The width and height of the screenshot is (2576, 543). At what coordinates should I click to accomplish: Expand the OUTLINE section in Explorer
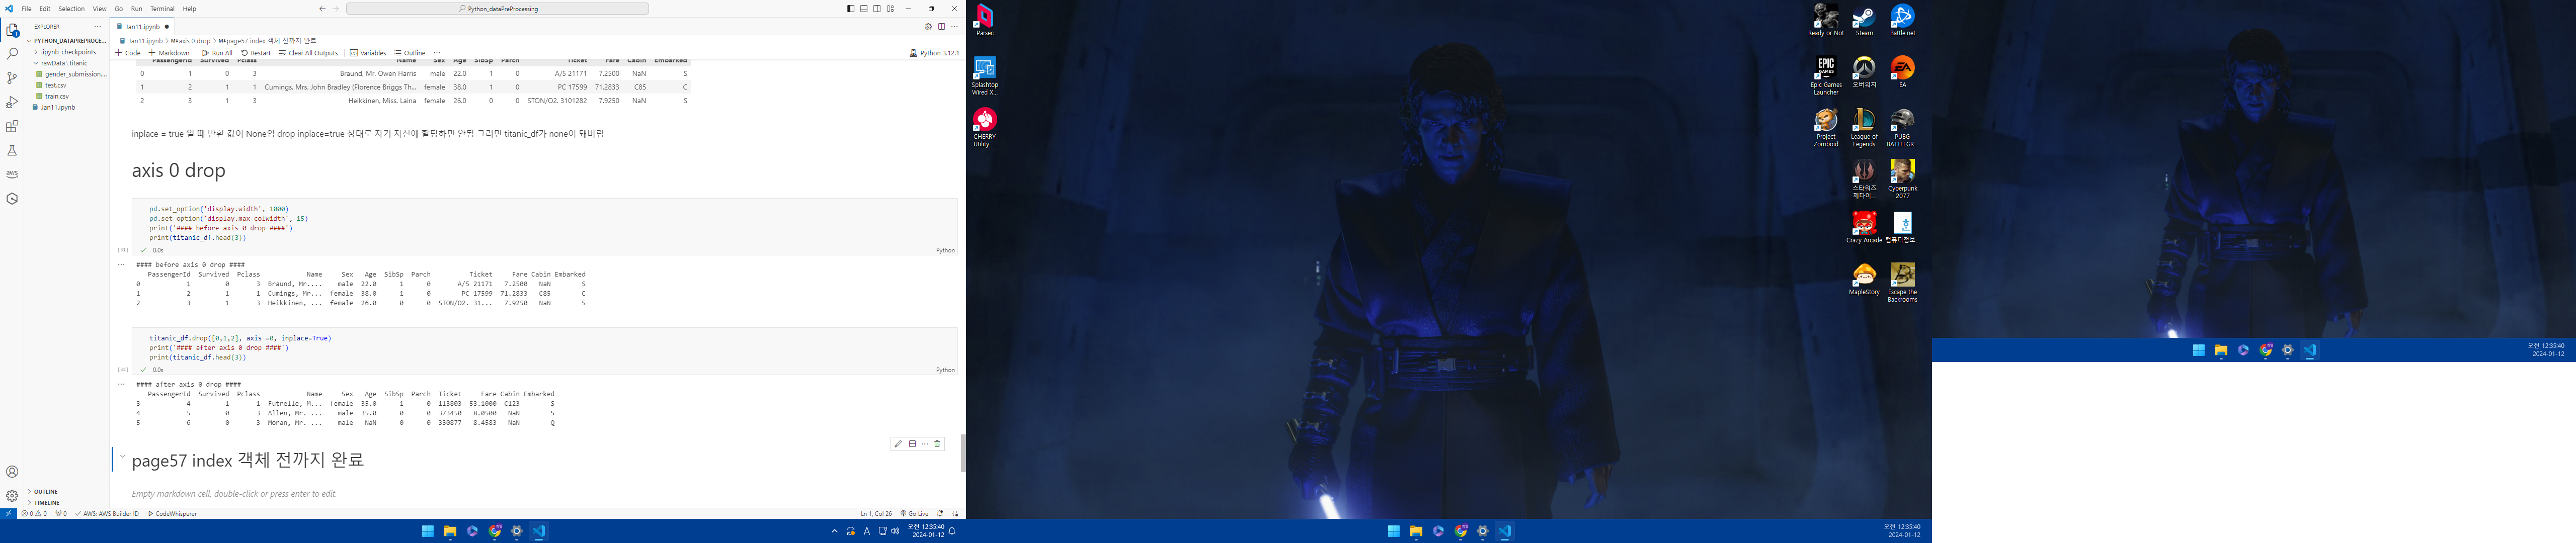[46, 492]
